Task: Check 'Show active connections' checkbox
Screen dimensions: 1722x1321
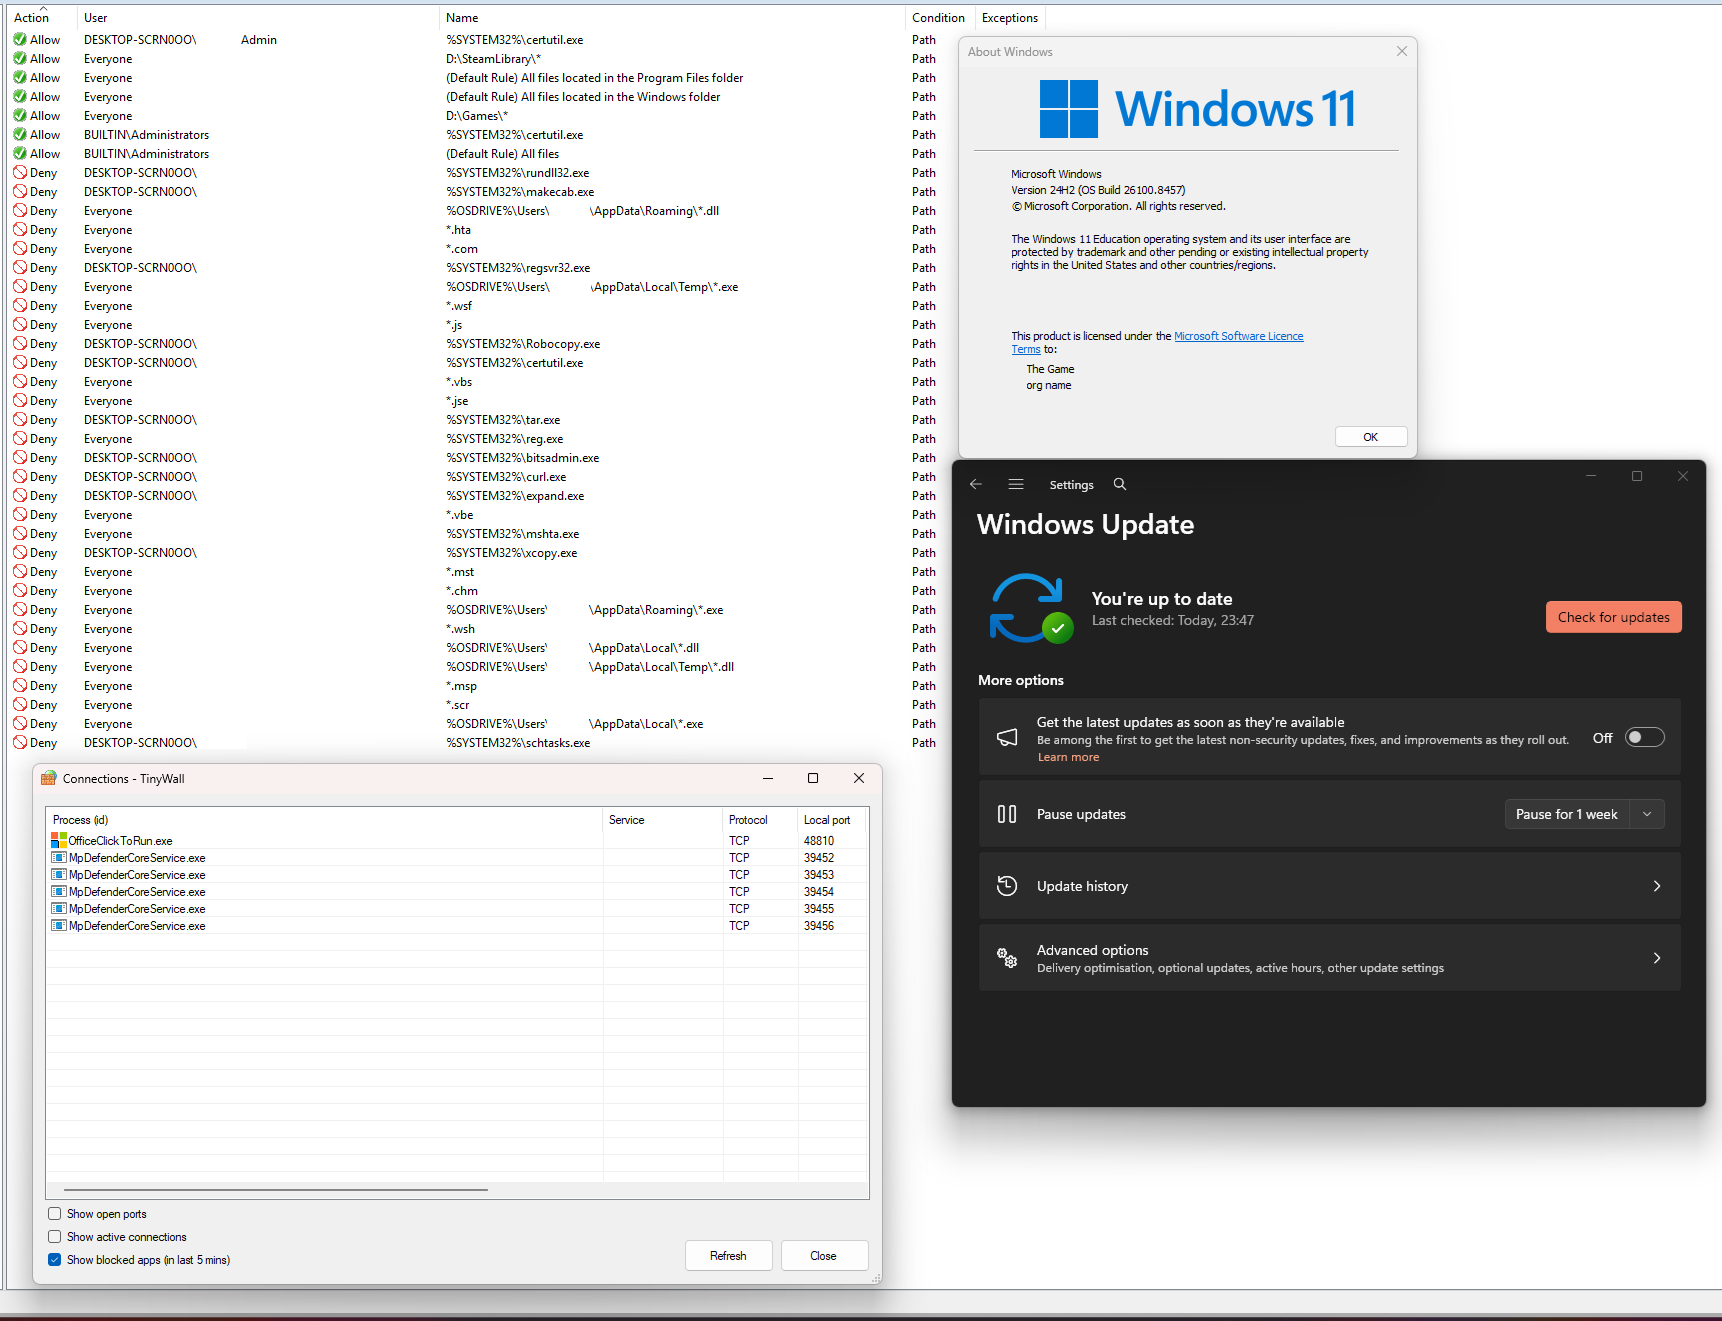Action: pos(55,1237)
